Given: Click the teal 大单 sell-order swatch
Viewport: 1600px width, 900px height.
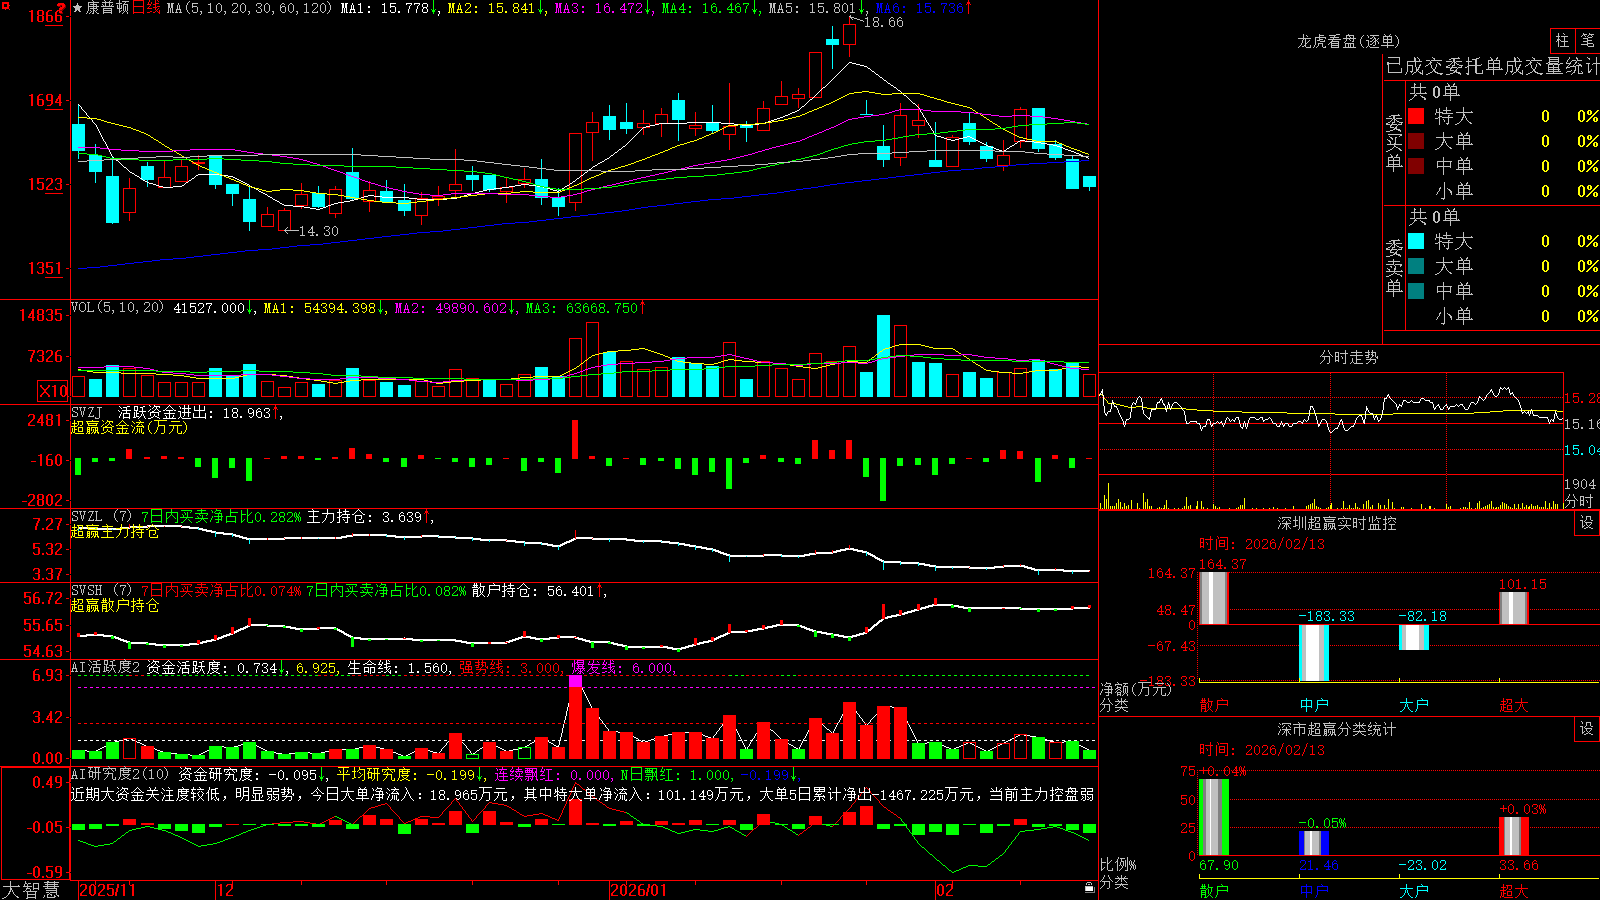Looking at the screenshot, I should (x=1416, y=266).
